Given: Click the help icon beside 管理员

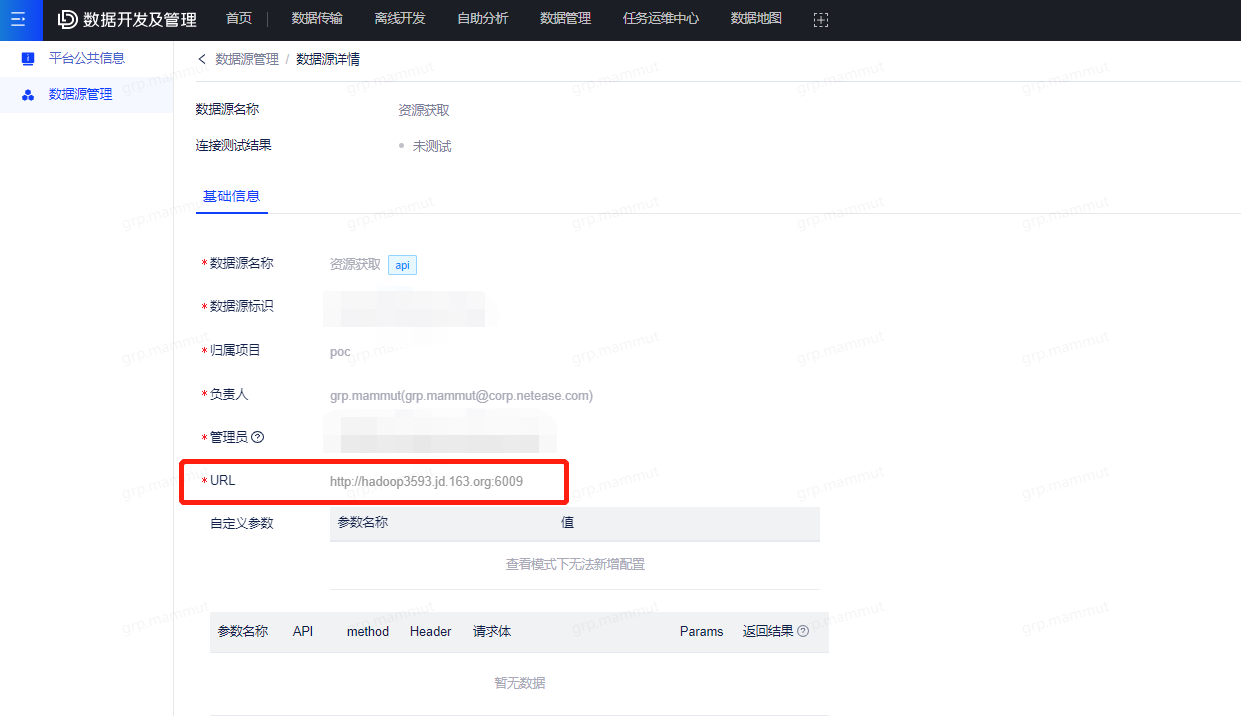Looking at the screenshot, I should point(257,437).
